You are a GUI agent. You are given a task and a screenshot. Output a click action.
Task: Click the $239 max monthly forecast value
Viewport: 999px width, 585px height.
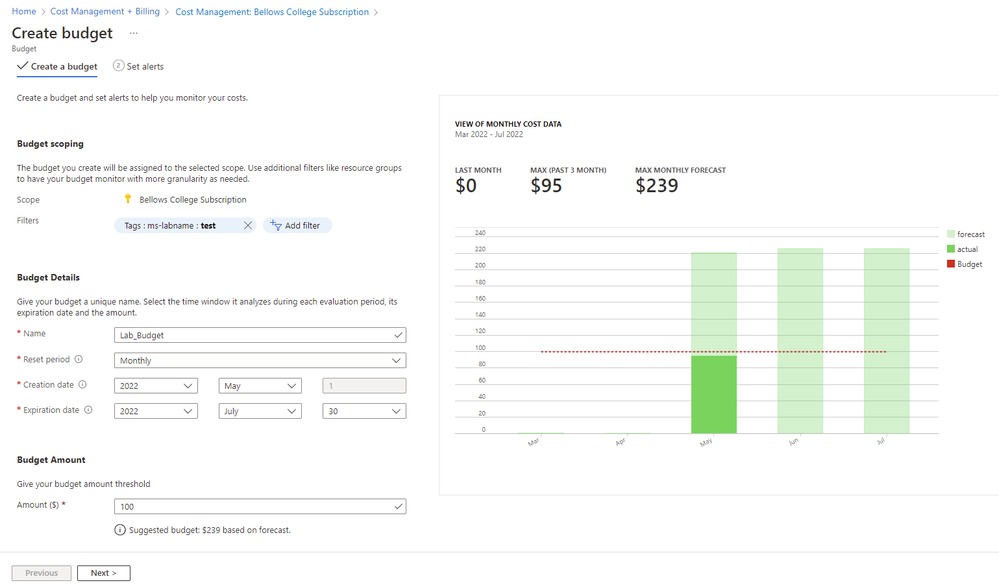coord(656,185)
